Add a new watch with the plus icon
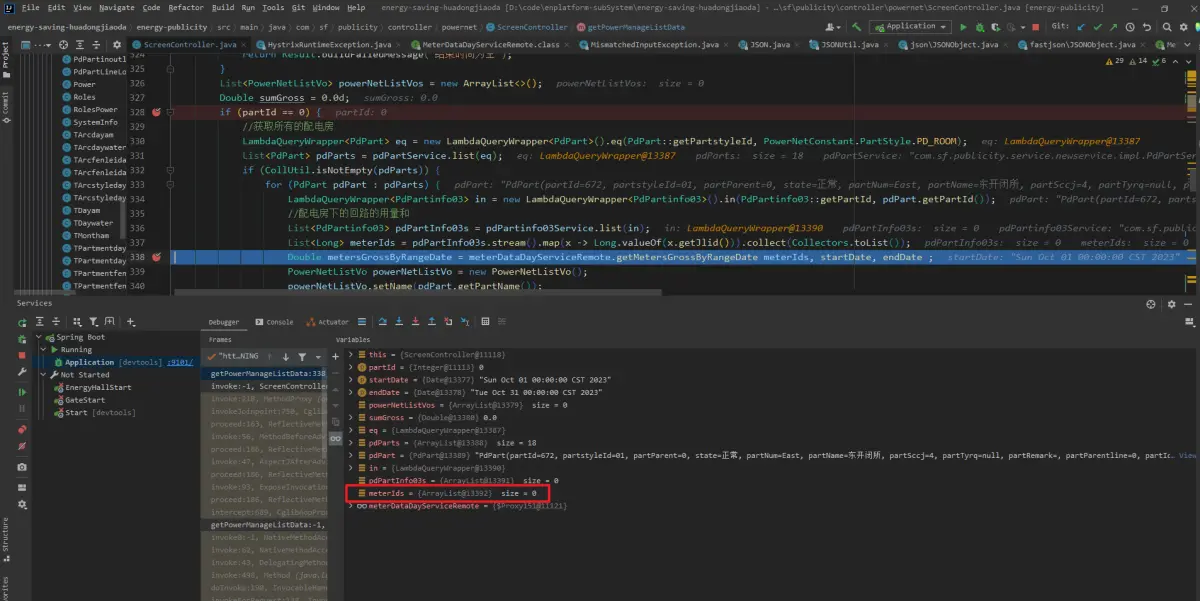 pyautogui.click(x=335, y=356)
